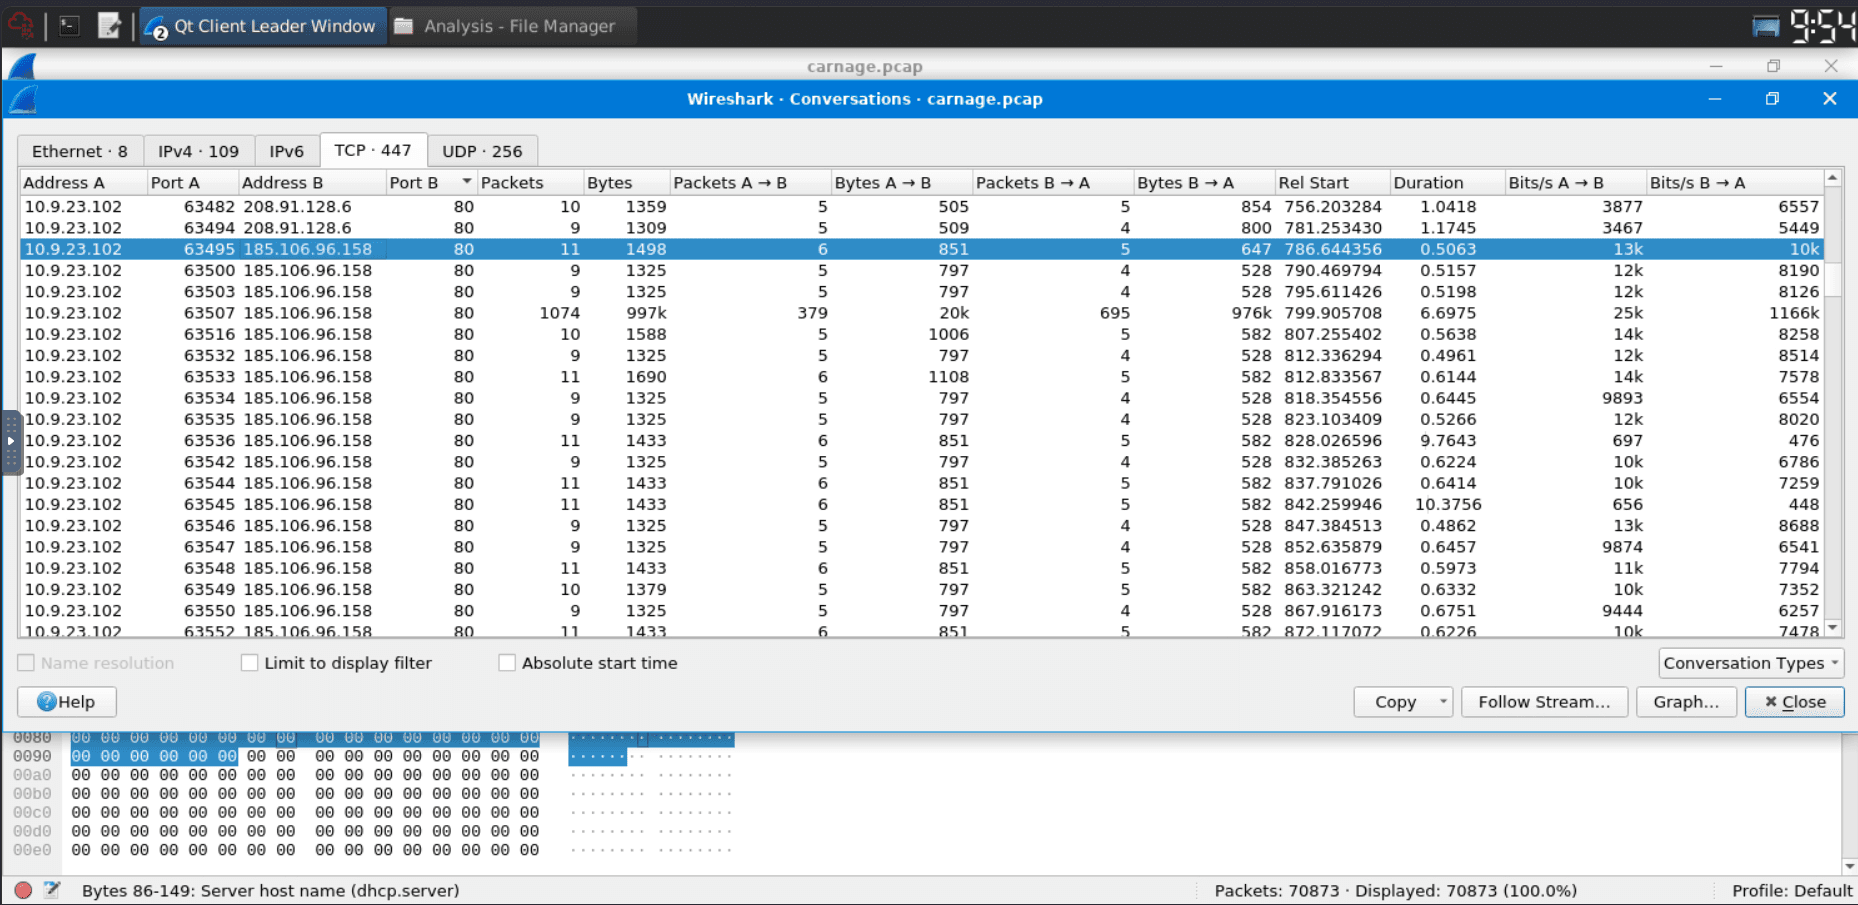Switch to the UDP · 256 tab
This screenshot has height=905, width=1858.
[x=482, y=151]
